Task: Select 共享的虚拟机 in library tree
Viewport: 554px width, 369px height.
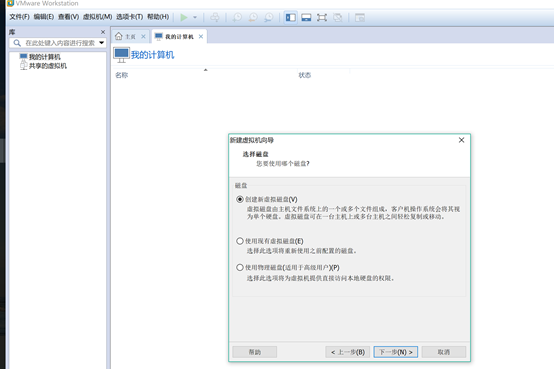Action: click(x=47, y=66)
